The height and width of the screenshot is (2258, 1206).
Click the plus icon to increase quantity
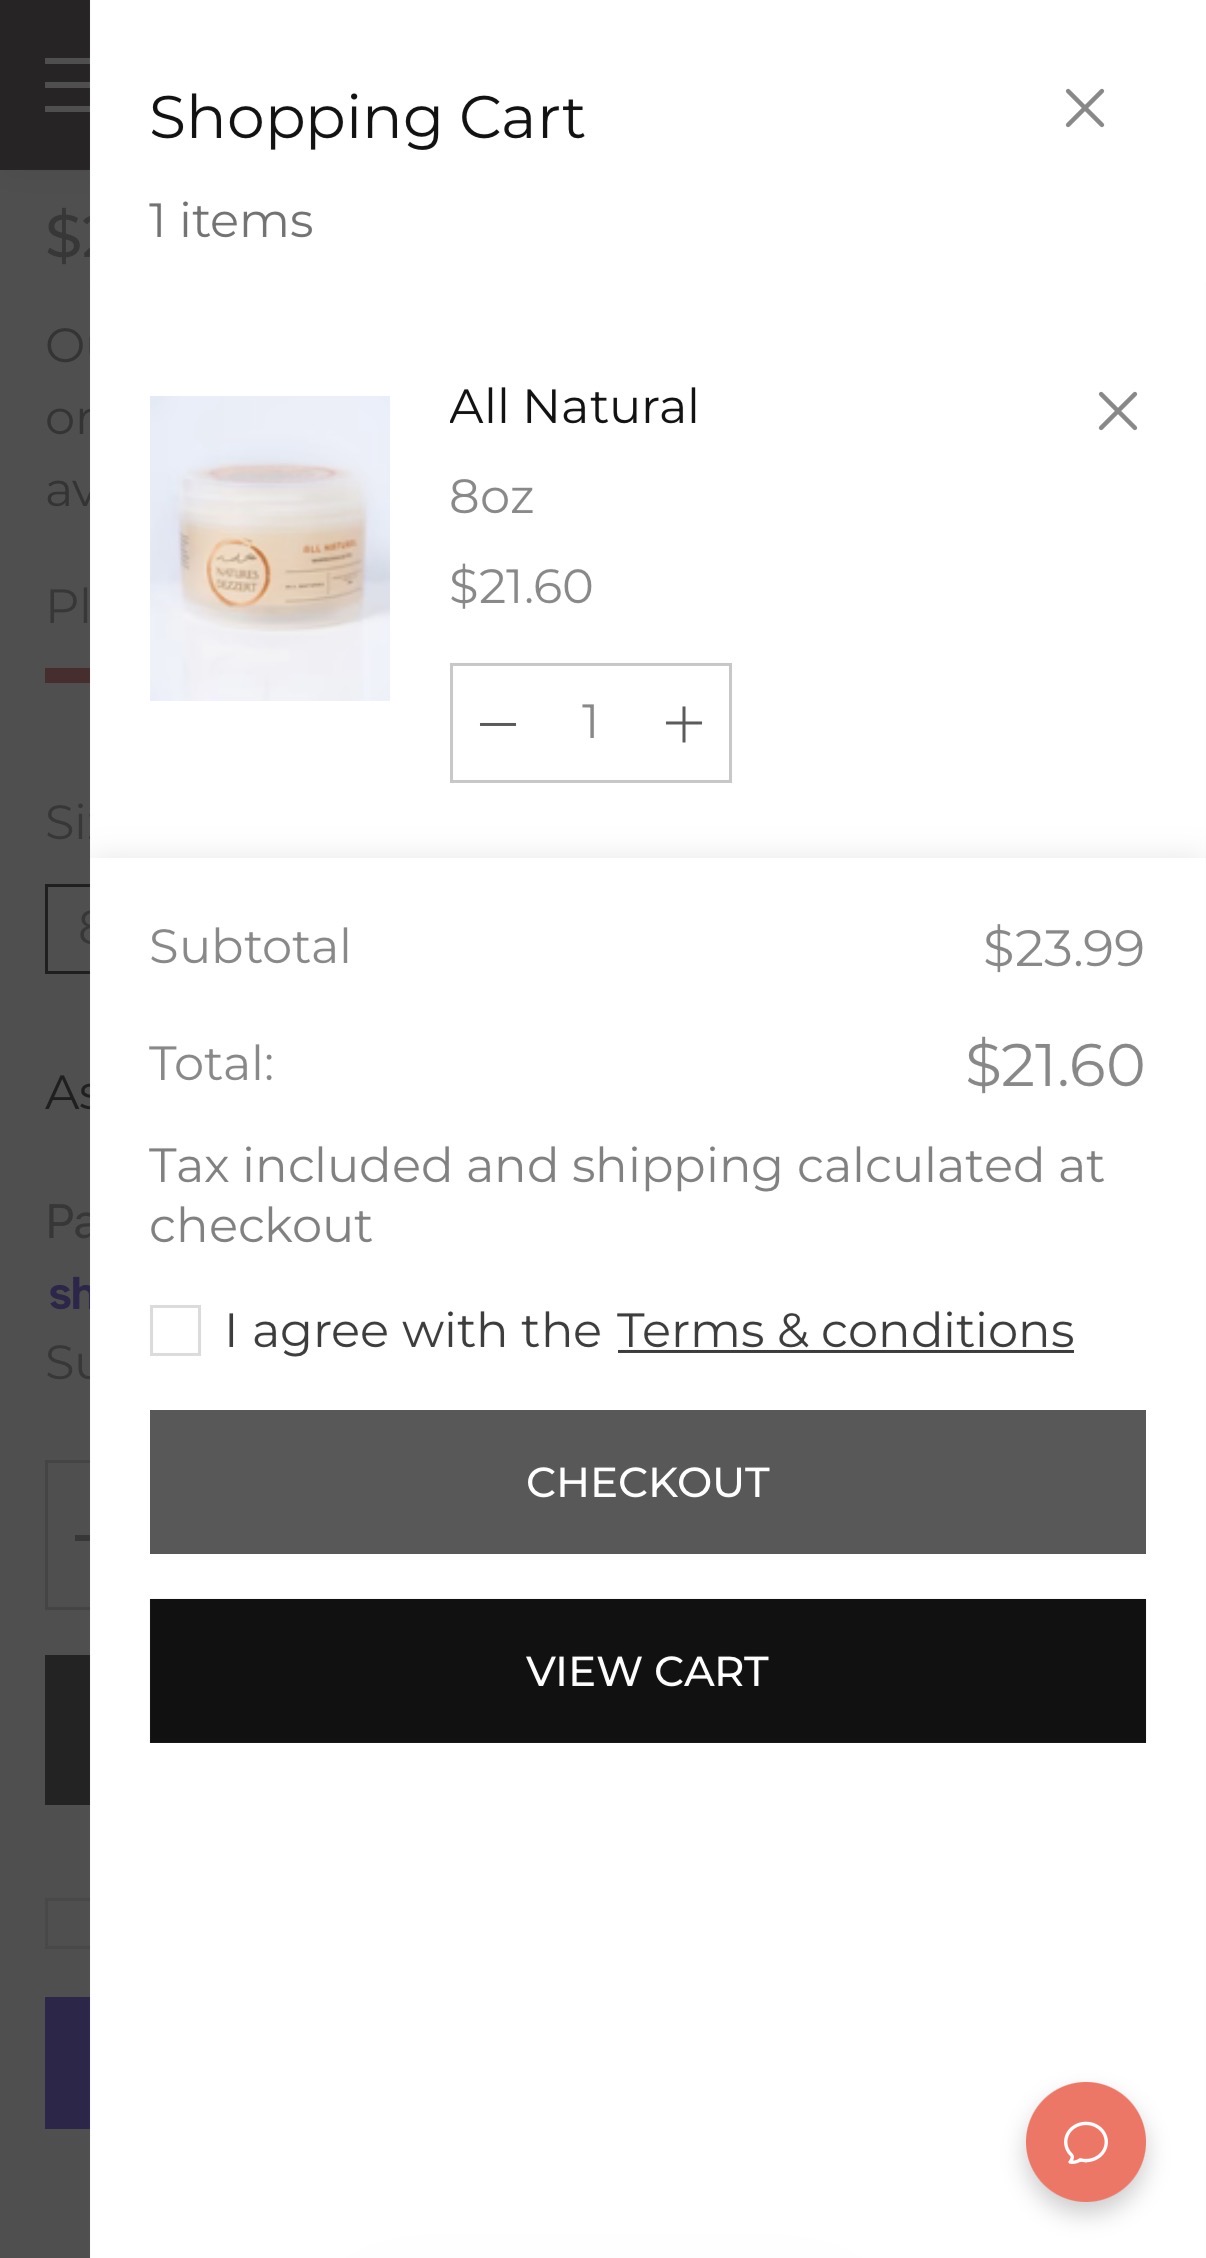tap(683, 722)
